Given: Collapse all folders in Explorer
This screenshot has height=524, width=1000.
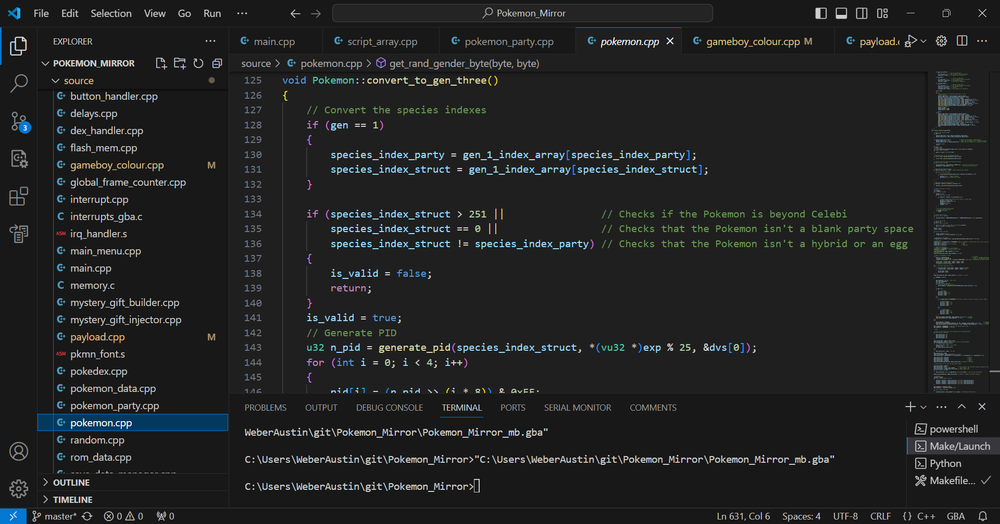Looking at the screenshot, I should pyautogui.click(x=216, y=63).
